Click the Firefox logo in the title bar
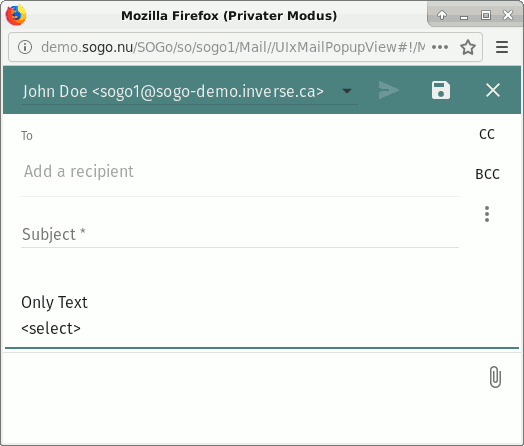Viewport: 524px width, 446px height. (16, 15)
